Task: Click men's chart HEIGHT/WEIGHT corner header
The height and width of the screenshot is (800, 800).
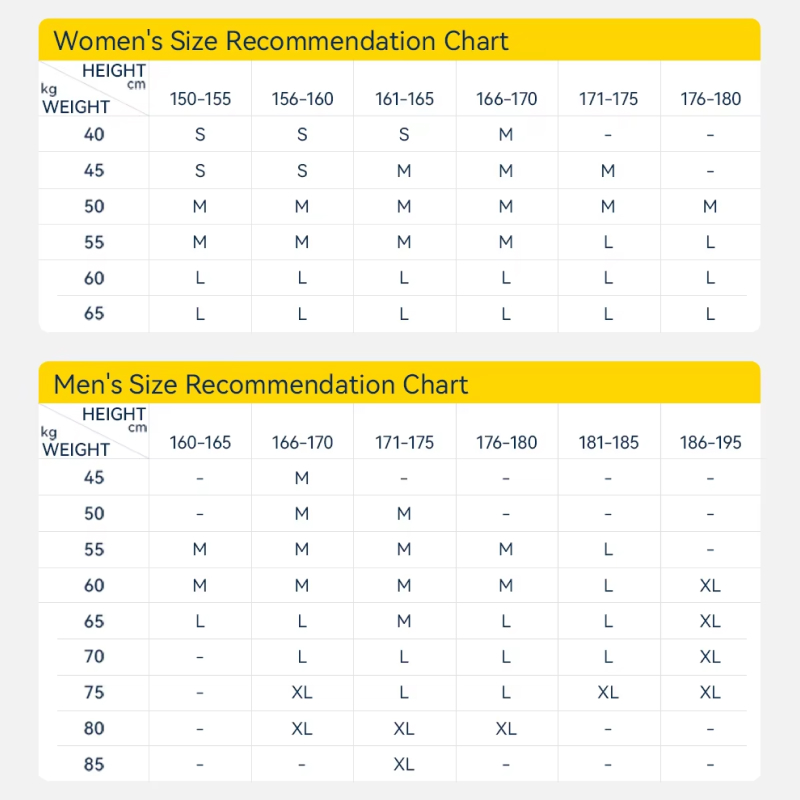Action: click(94, 432)
